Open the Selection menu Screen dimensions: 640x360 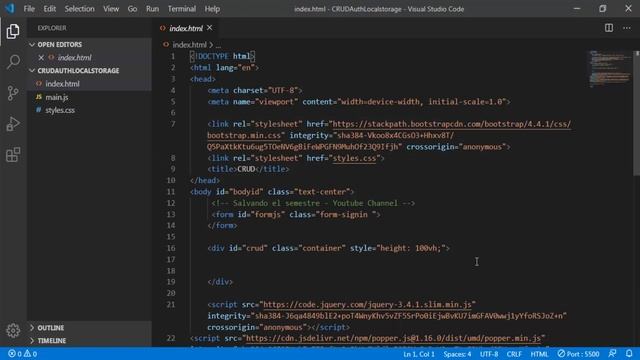[x=79, y=9]
